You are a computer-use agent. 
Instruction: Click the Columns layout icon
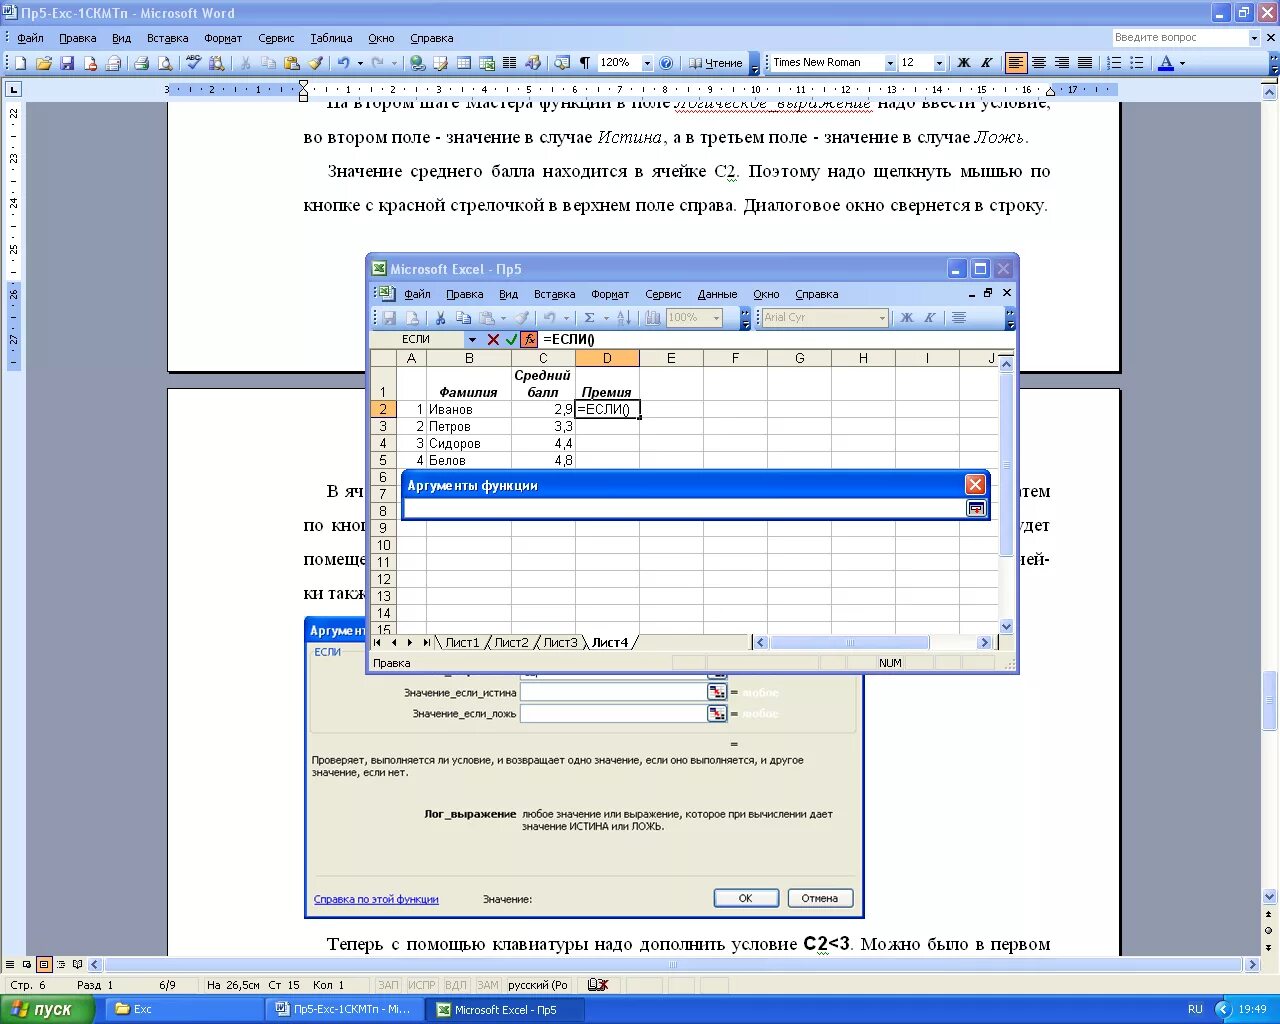[x=510, y=63]
